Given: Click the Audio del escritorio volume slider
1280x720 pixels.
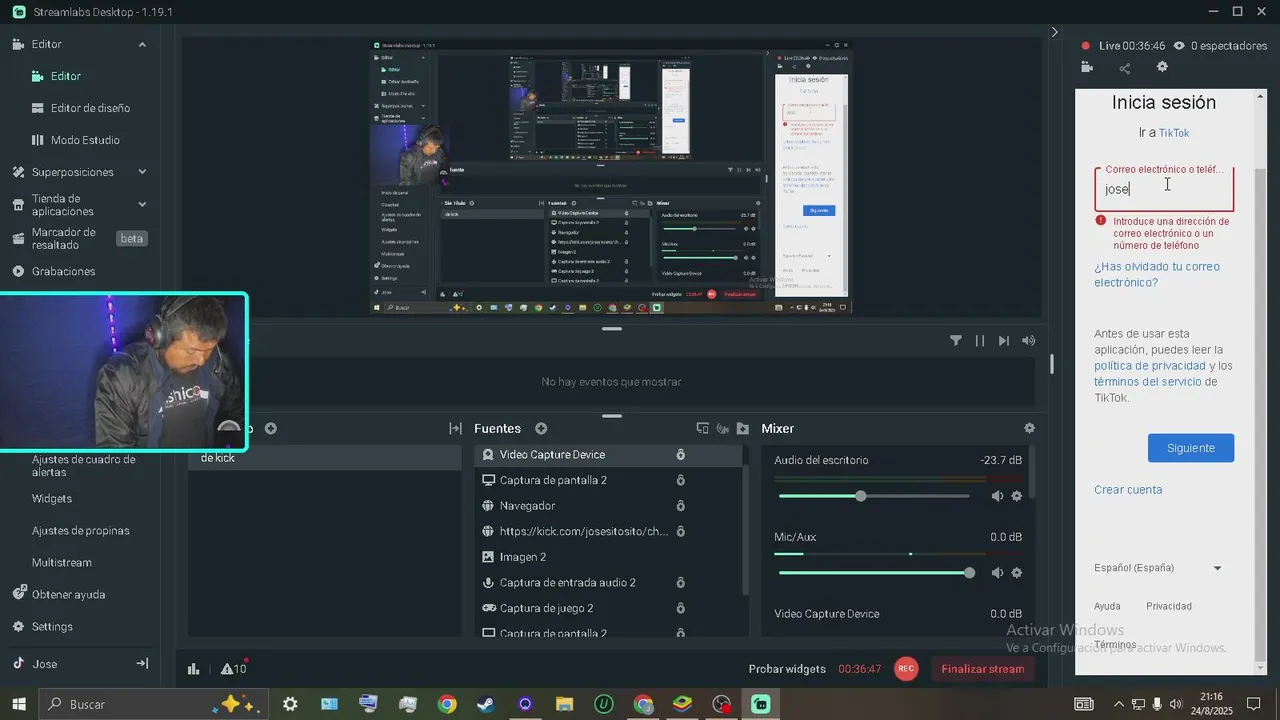Looking at the screenshot, I should (x=874, y=496).
